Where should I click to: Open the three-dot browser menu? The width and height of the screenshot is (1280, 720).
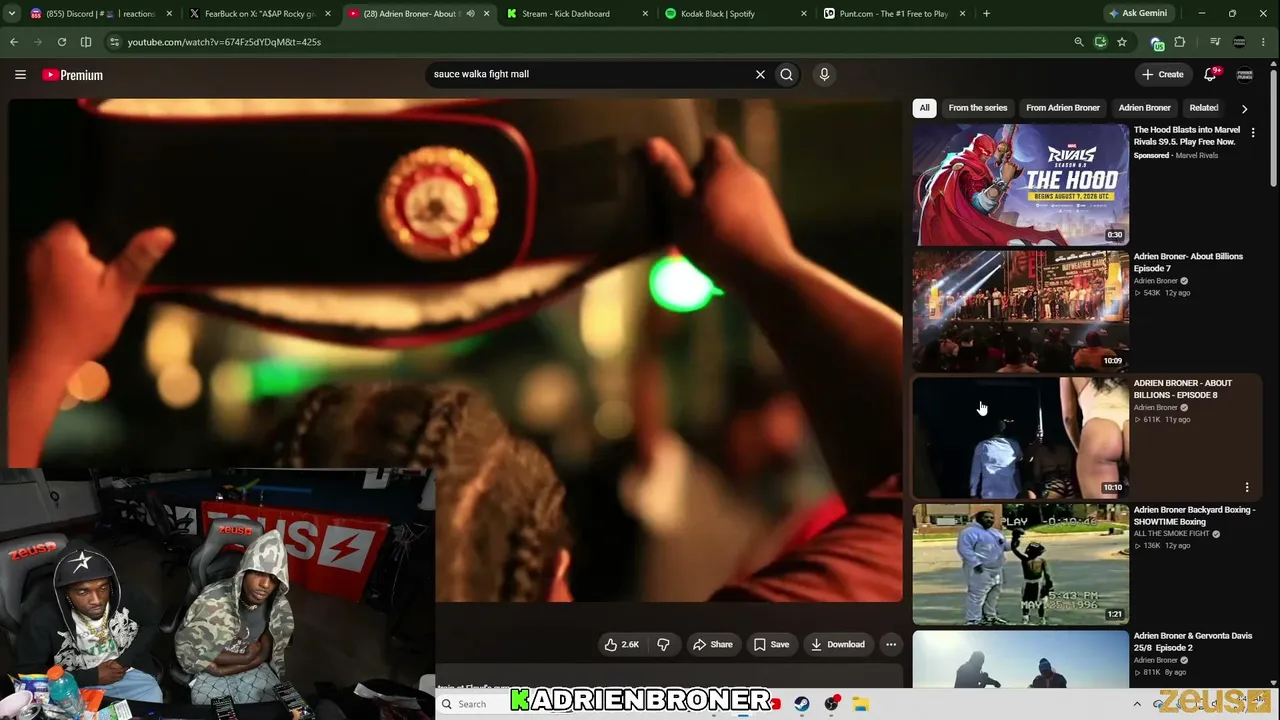(x=1265, y=42)
